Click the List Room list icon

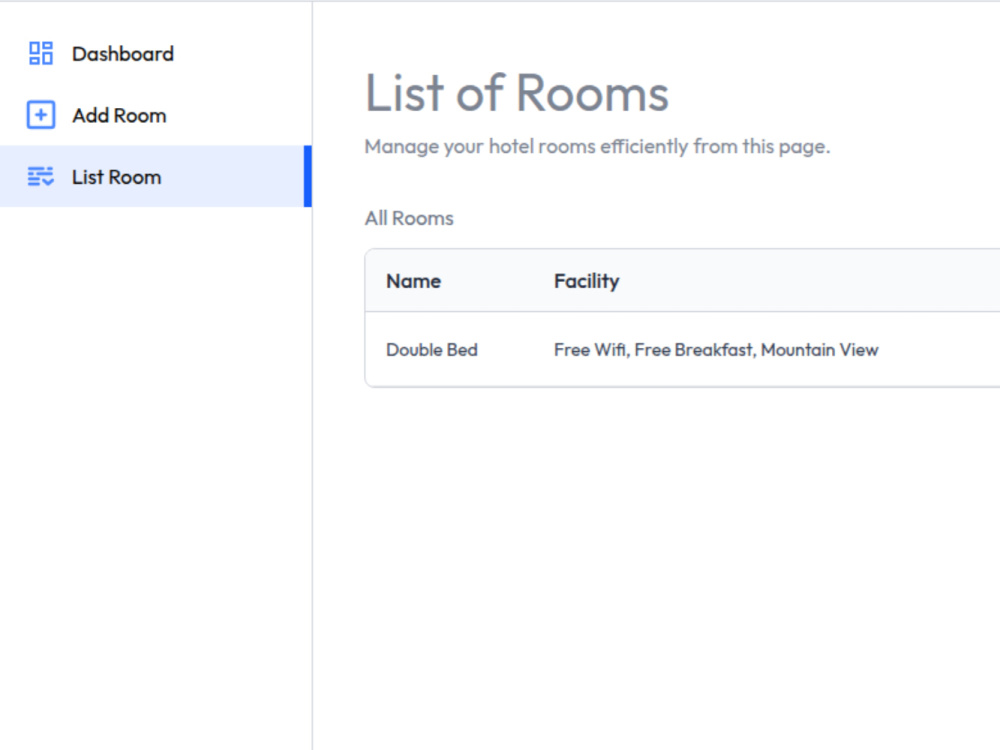click(x=41, y=177)
